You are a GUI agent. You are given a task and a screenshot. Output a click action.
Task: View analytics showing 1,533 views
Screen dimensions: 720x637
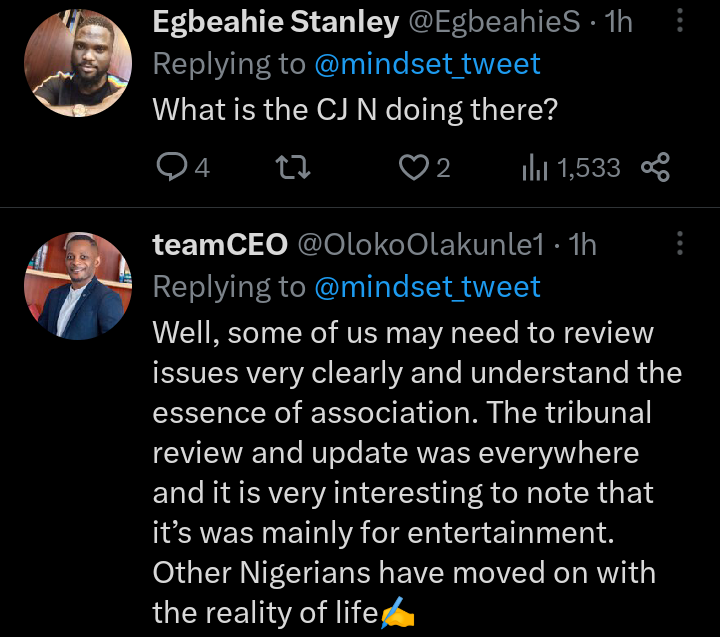click(571, 167)
